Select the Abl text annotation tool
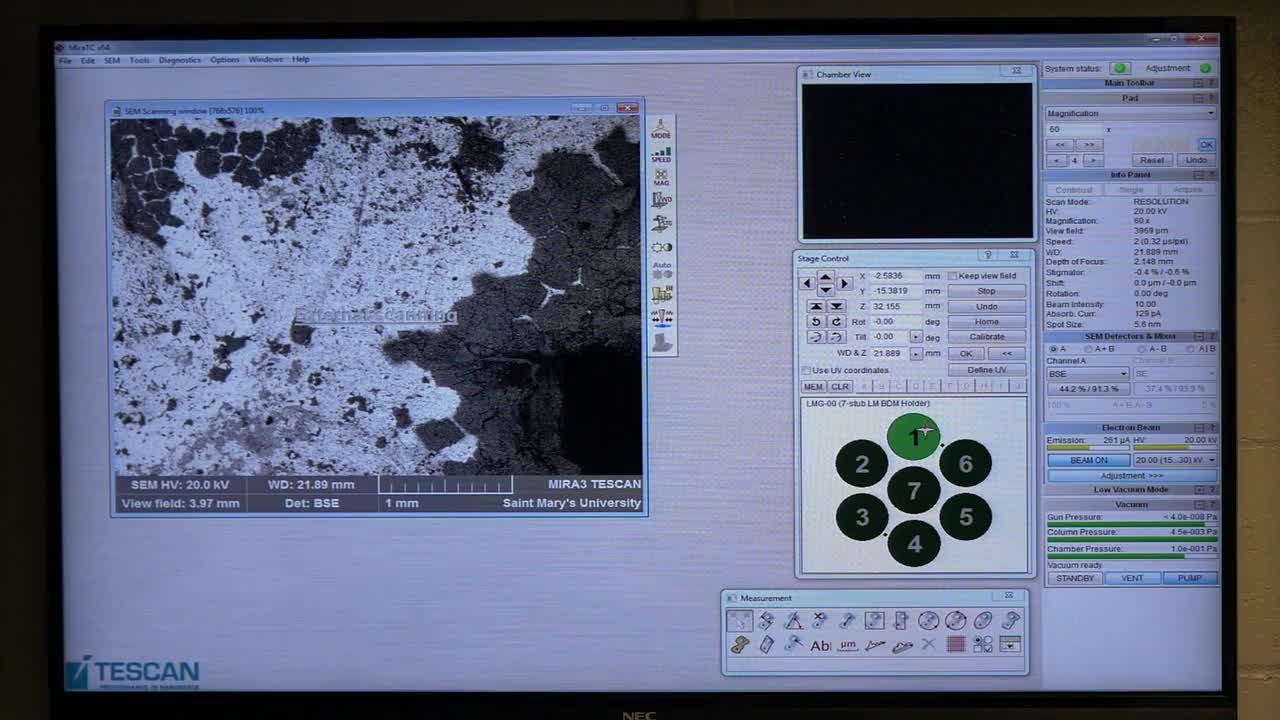Image resolution: width=1280 pixels, height=720 pixels. (x=820, y=645)
